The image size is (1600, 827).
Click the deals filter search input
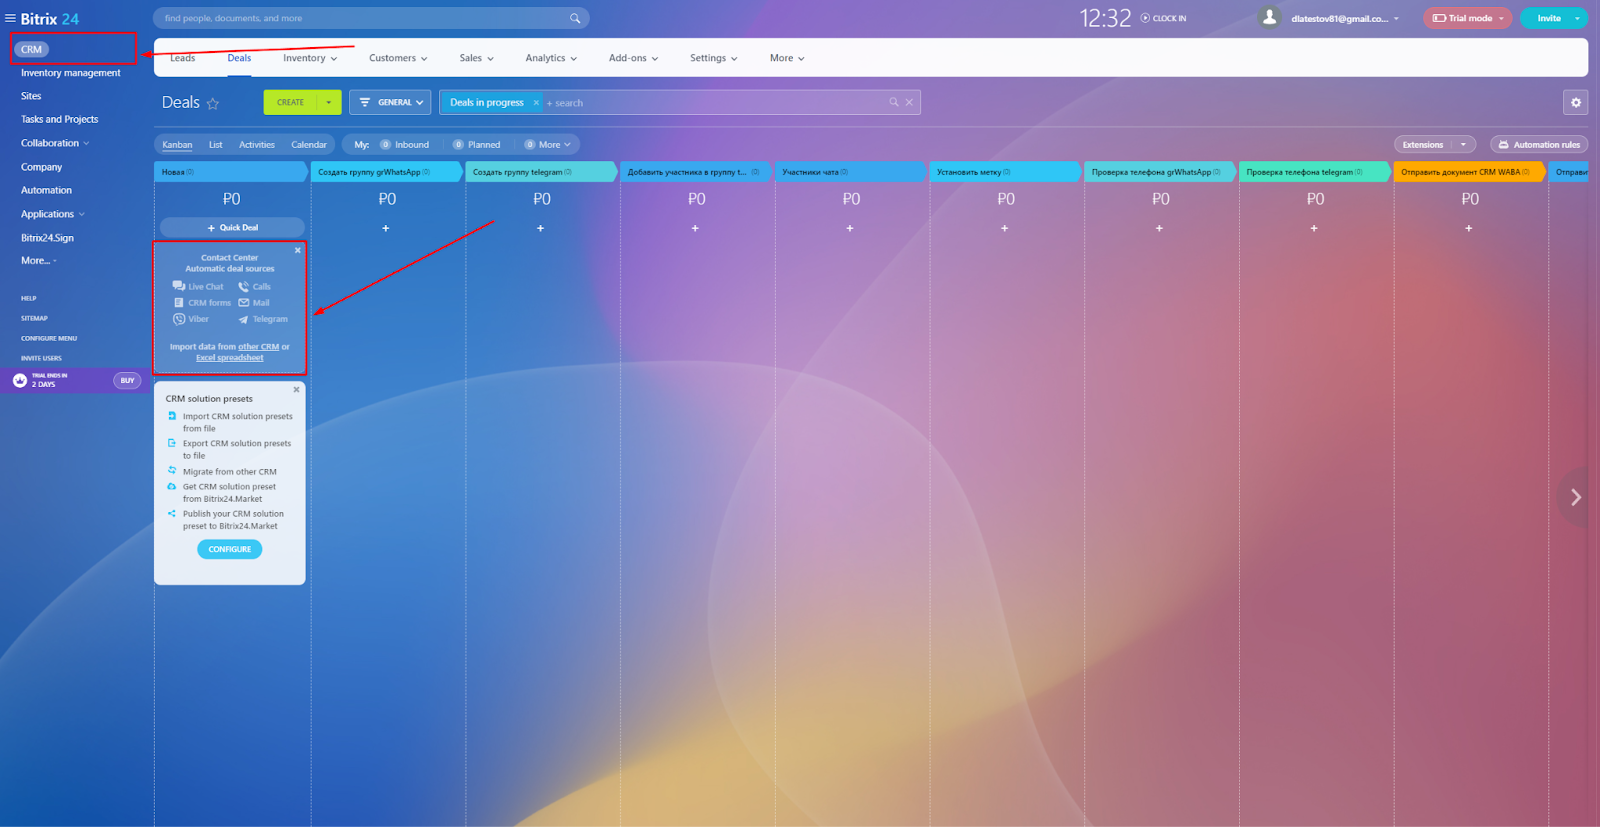715,102
